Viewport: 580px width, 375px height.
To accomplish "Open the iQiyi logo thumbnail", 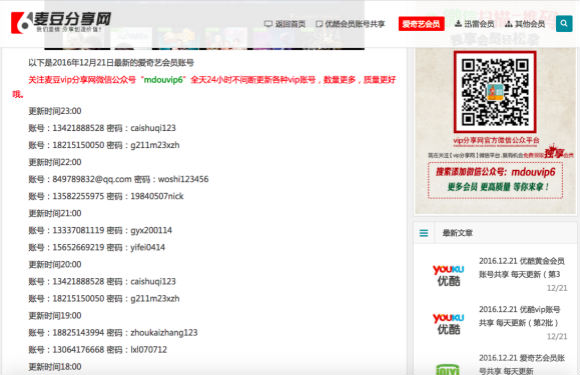I will click(x=448, y=369).
